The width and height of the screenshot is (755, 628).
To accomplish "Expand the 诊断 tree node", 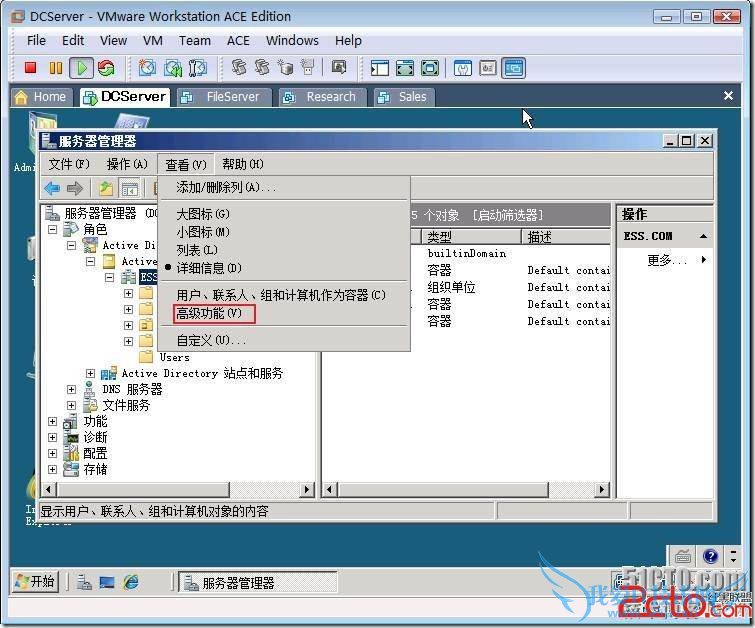I will tap(52, 437).
